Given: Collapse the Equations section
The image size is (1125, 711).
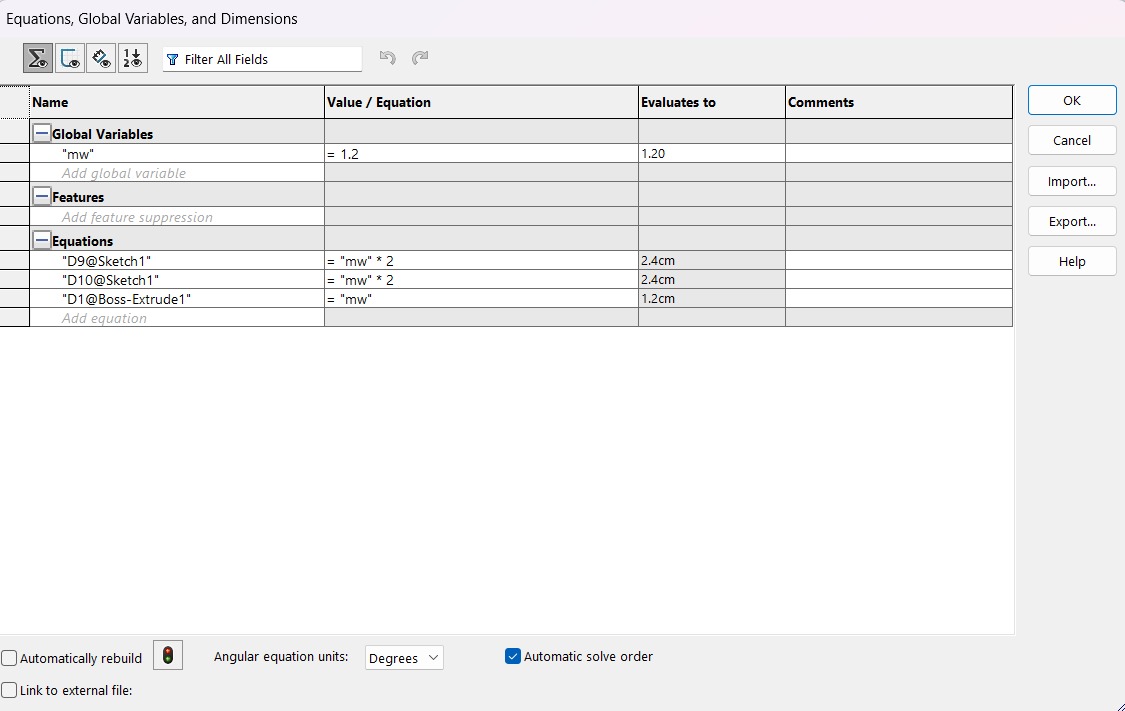Looking at the screenshot, I should click(x=42, y=240).
